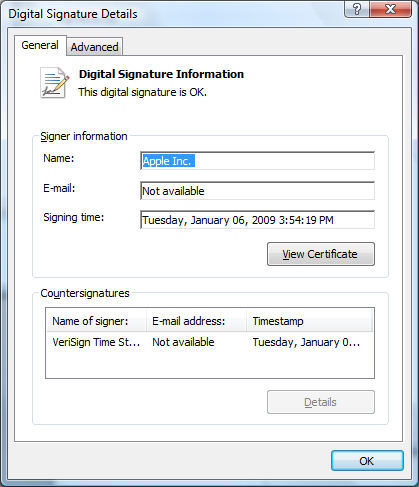The image size is (419, 487).
Task: Click the E-mail address column header
Action: click(x=196, y=321)
